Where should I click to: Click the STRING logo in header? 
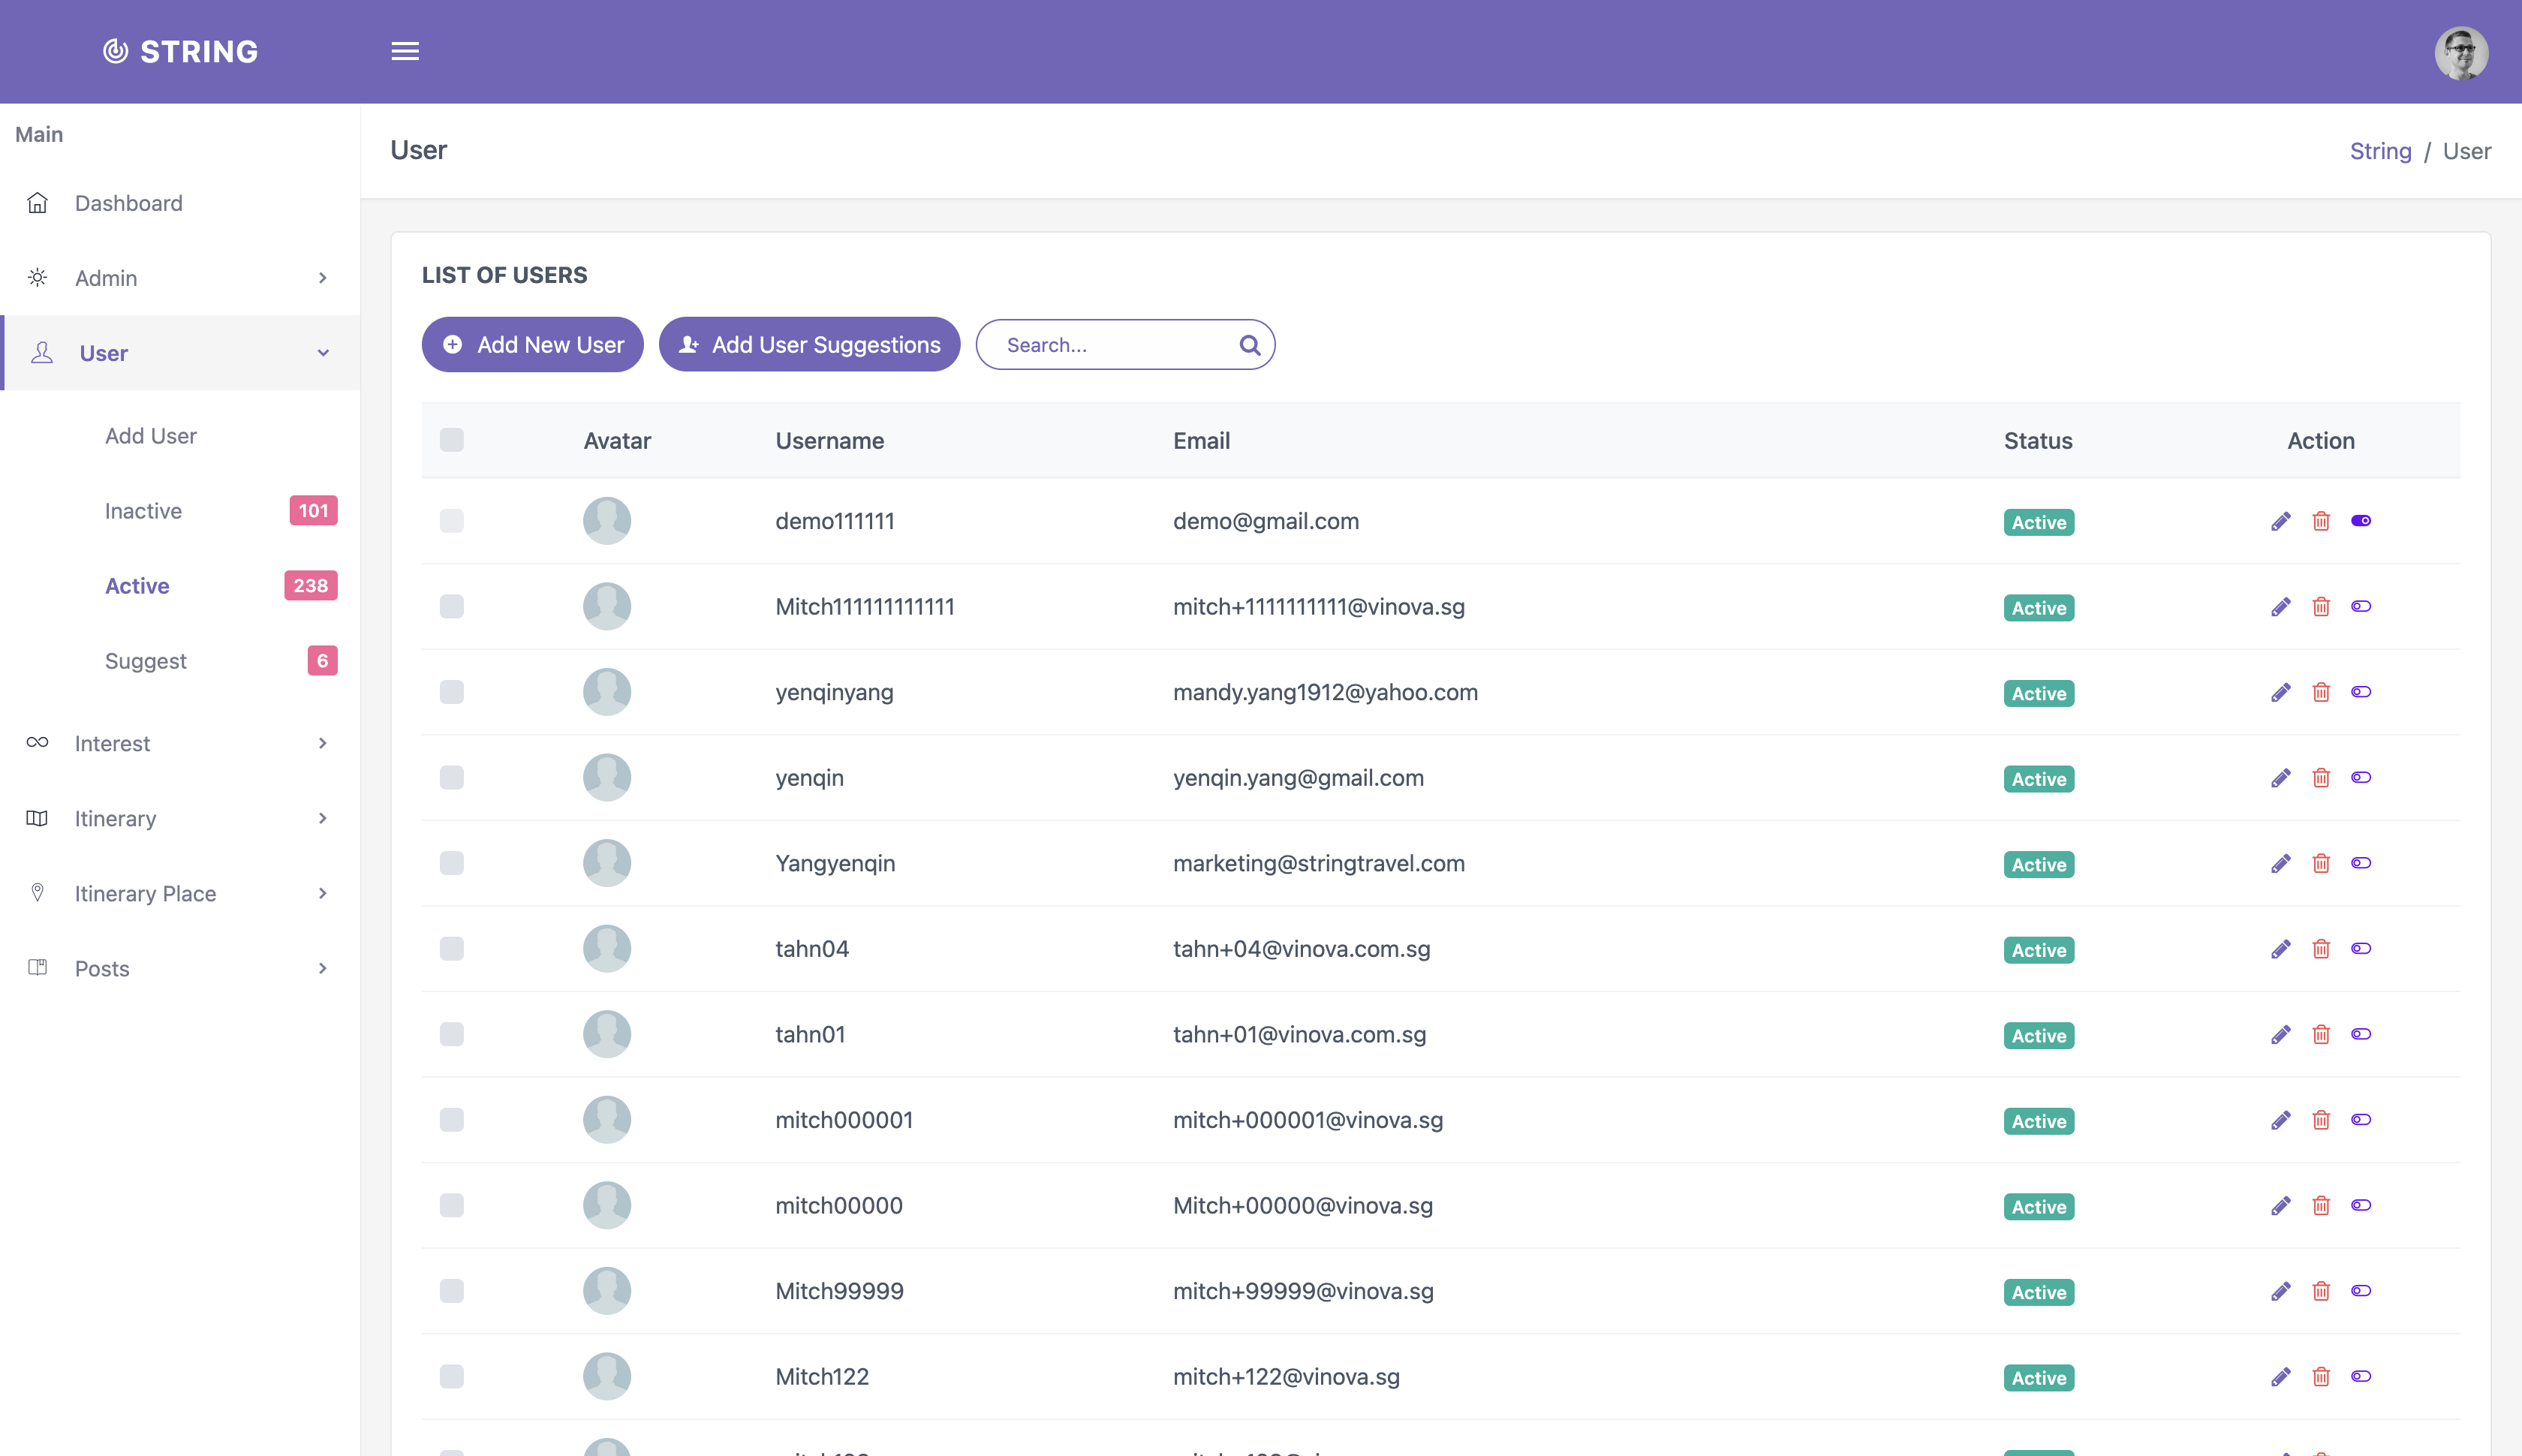pyautogui.click(x=181, y=51)
